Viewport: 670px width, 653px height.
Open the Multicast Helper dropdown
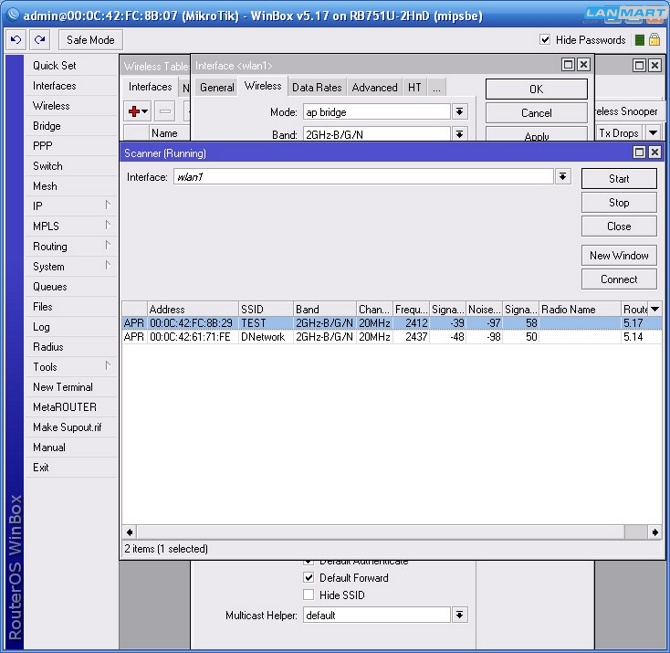(460, 615)
